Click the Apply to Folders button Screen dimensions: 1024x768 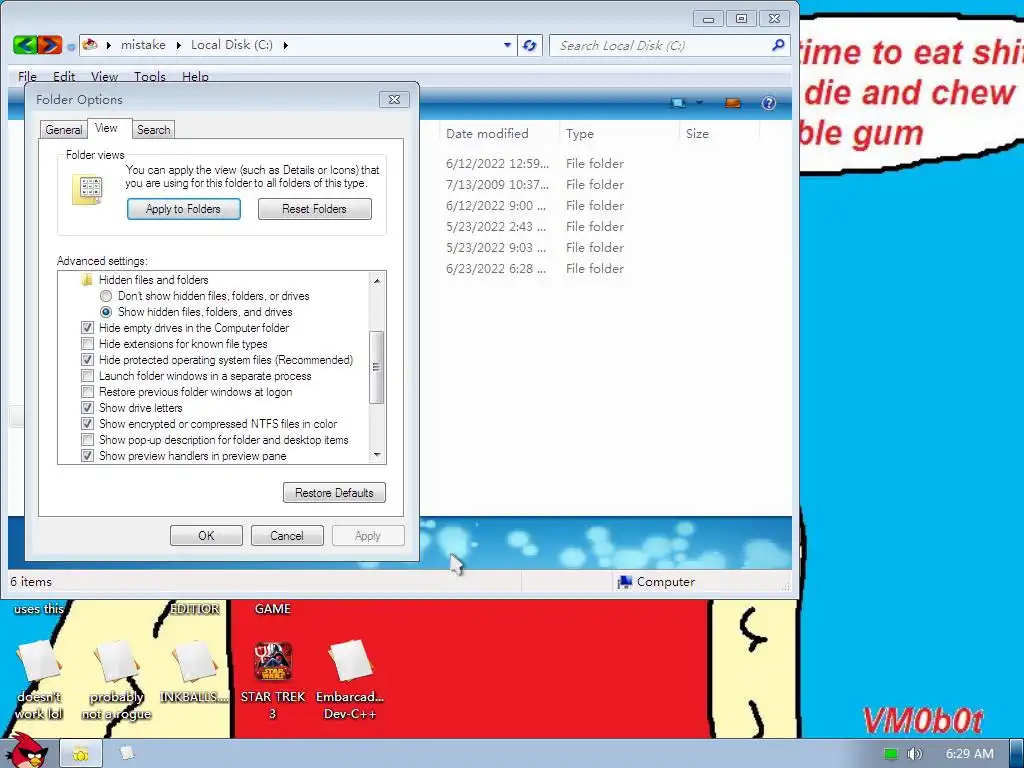184,209
